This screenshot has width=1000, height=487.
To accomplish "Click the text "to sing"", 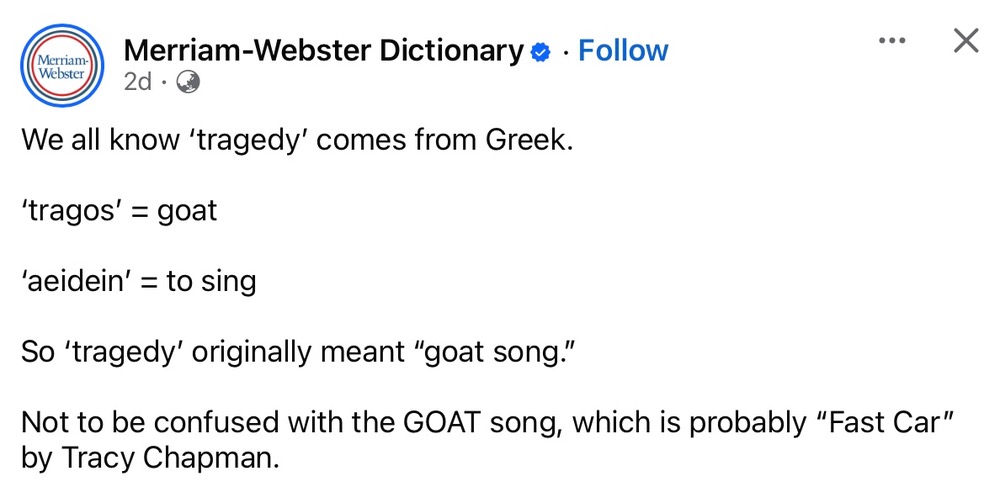I will pos(211,282).
